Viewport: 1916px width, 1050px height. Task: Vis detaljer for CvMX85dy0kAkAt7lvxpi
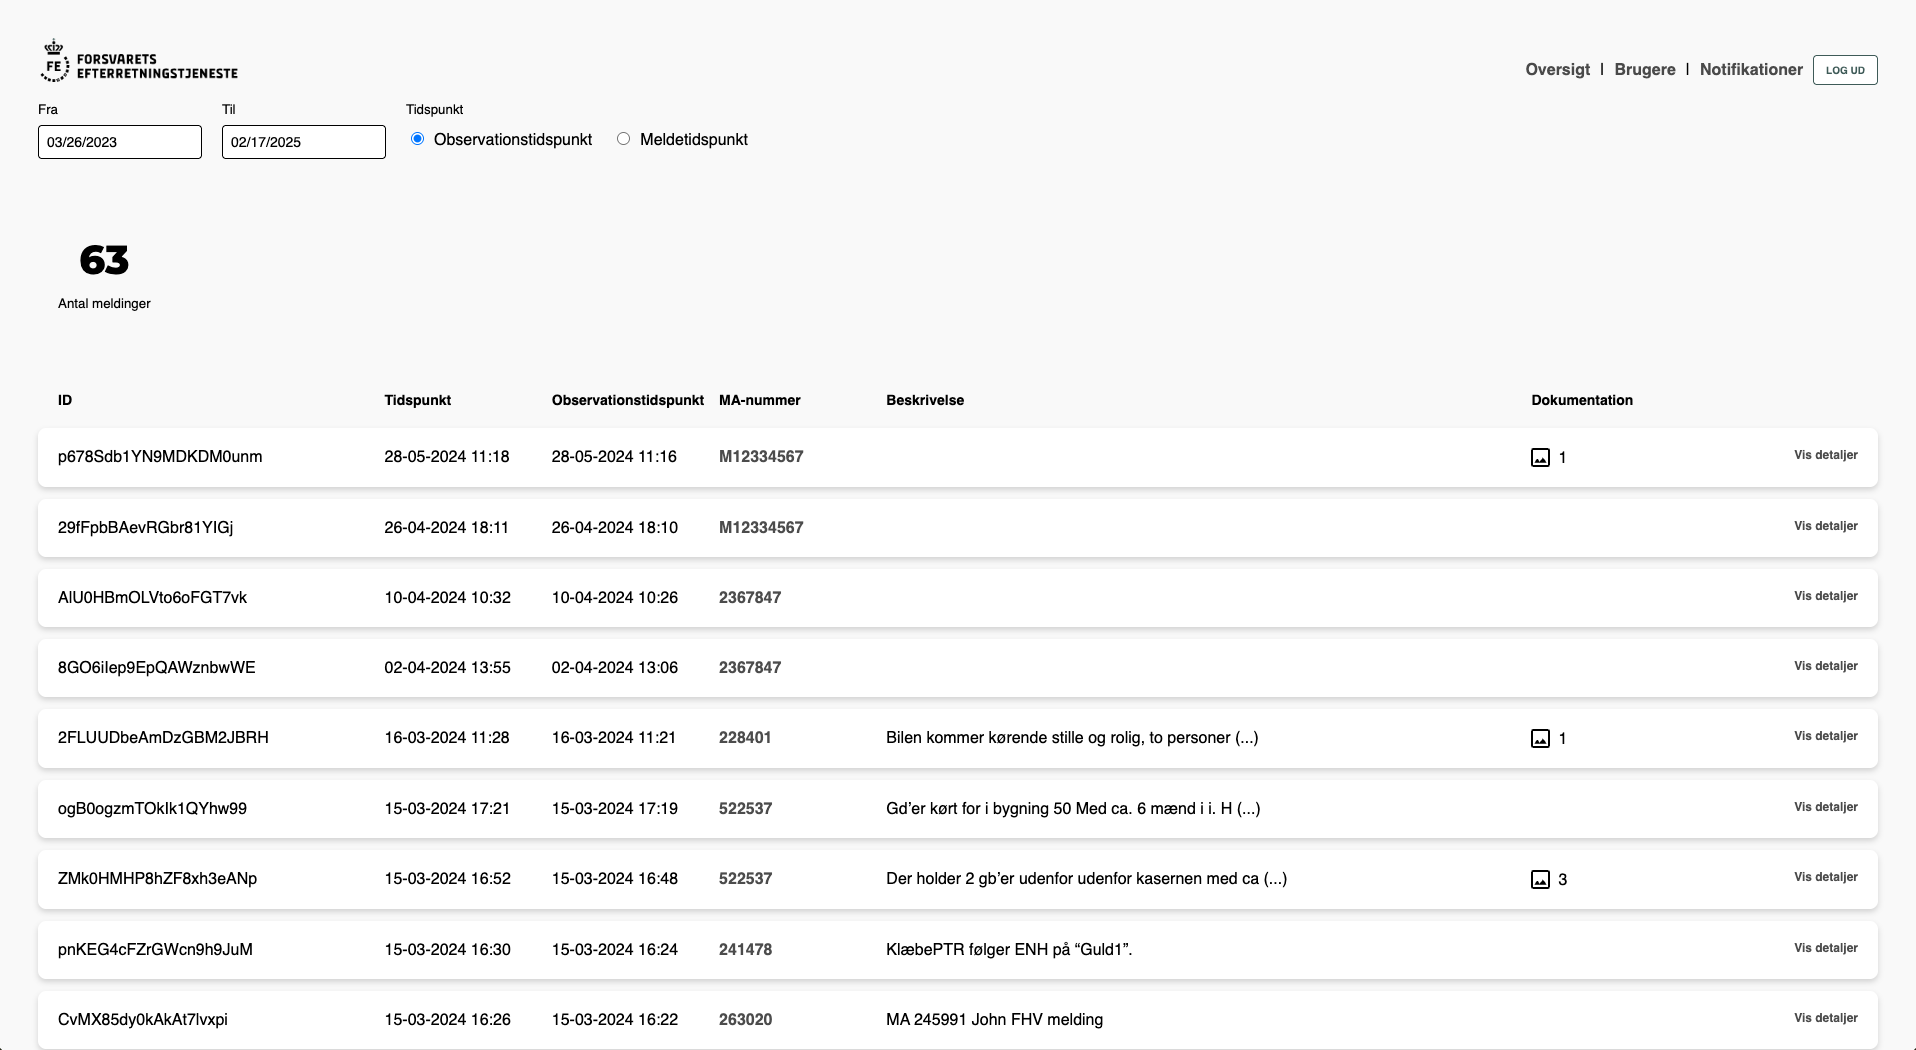tap(1826, 1018)
